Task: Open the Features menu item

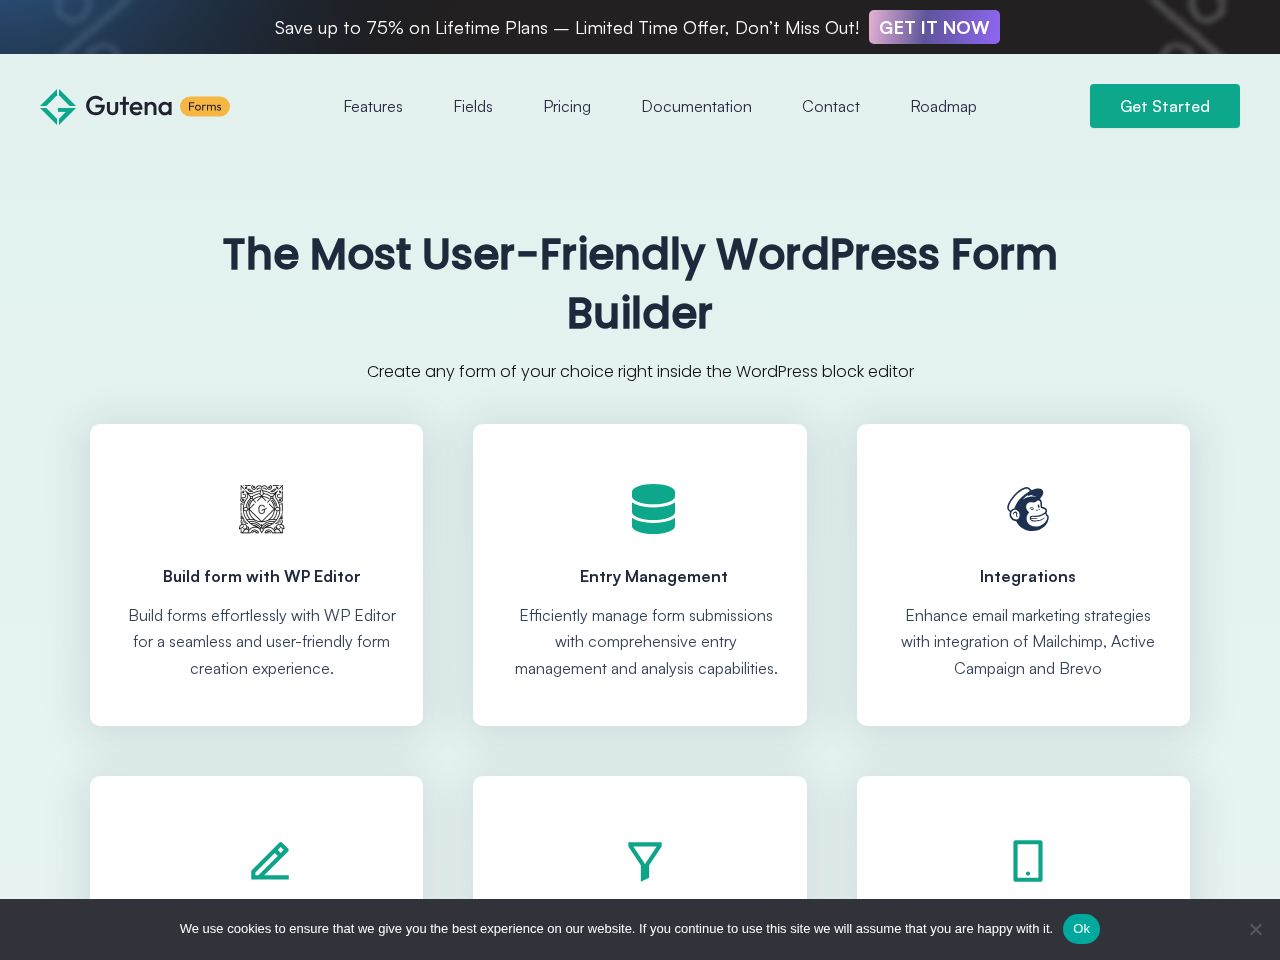Action: click(373, 106)
